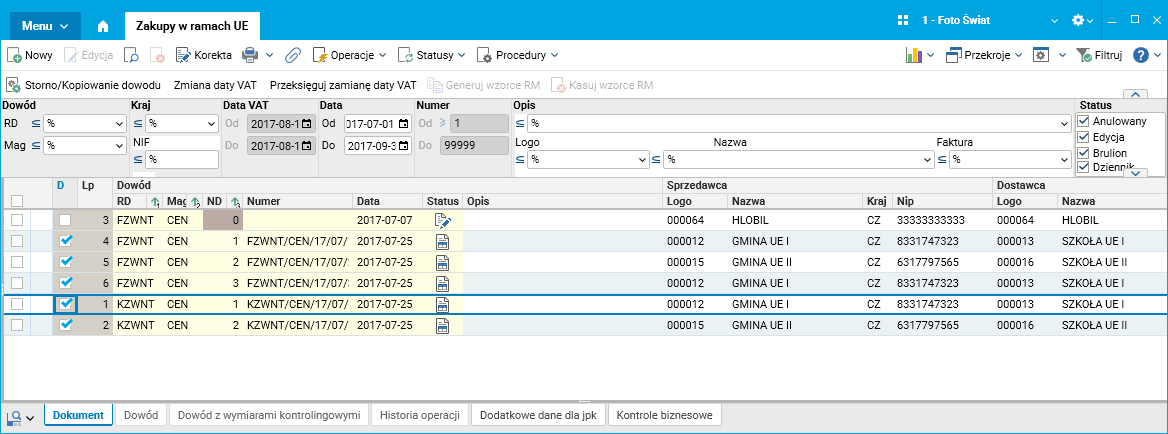Image resolution: width=1168 pixels, height=434 pixels.
Task: Toggle the D checkbox in KZWNT Lp 2 row
Action: [66, 325]
